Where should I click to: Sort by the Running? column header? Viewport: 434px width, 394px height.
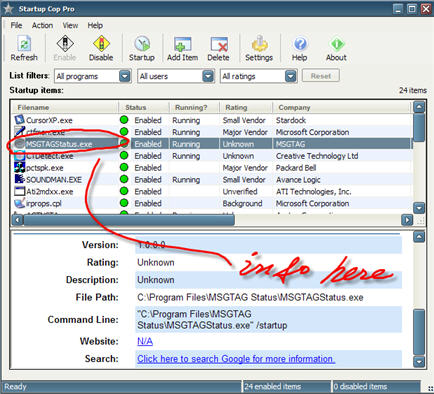point(194,107)
